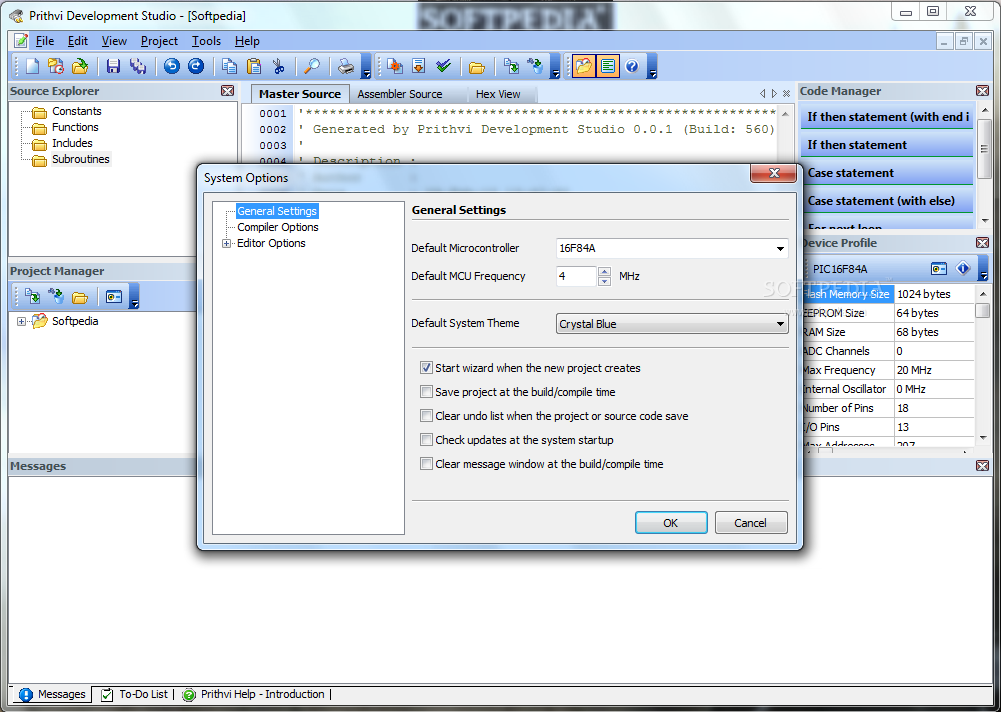Open the build toolbar overflow arrow
Image resolution: width=1001 pixels, height=712 pixels.
[555, 66]
